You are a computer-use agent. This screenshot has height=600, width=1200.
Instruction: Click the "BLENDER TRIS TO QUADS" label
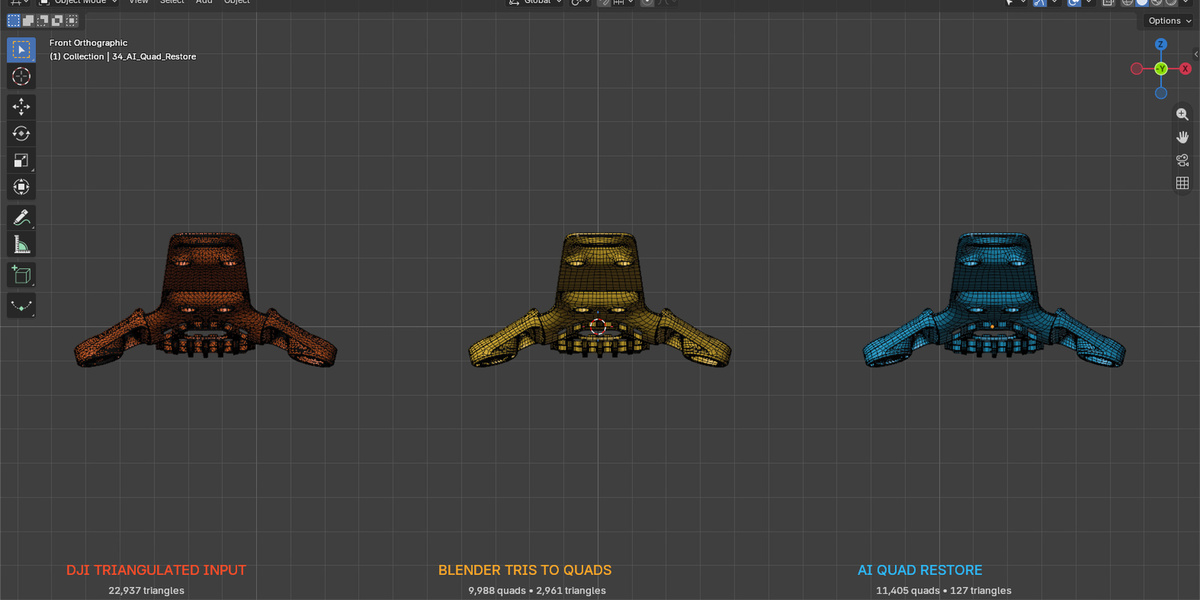click(x=525, y=570)
